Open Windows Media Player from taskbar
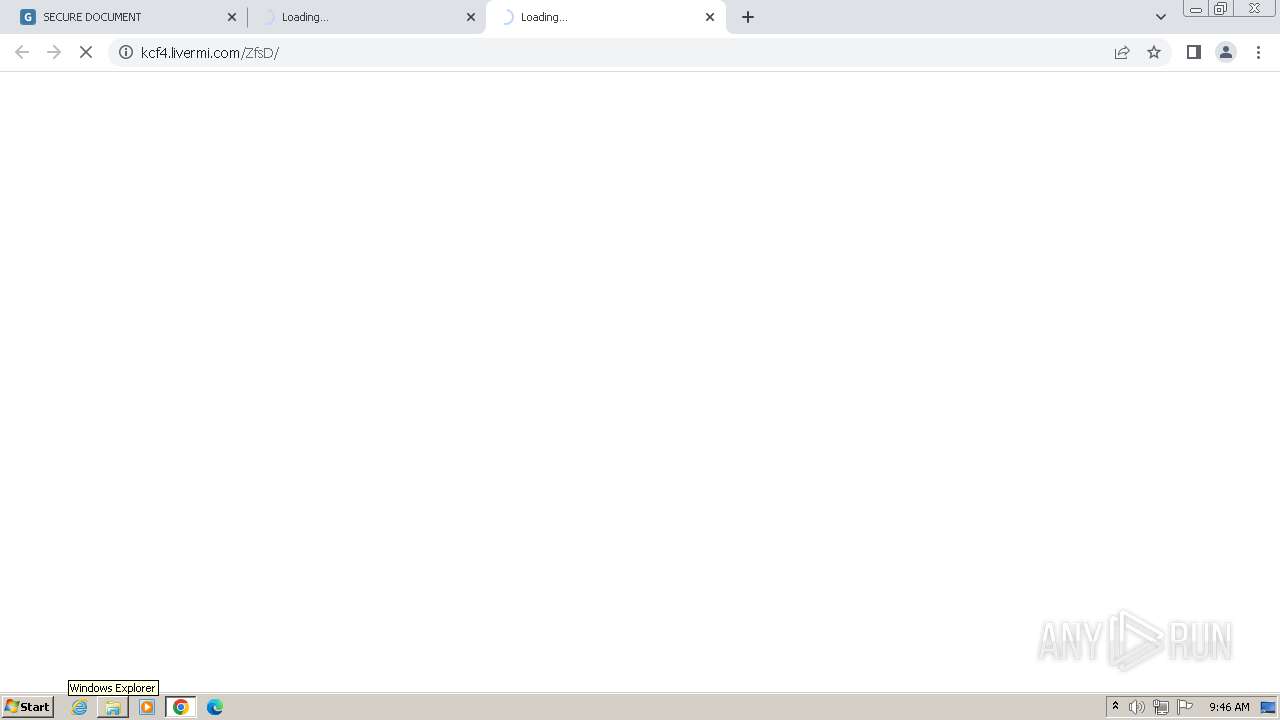This screenshot has height=720, width=1280. pos(147,707)
